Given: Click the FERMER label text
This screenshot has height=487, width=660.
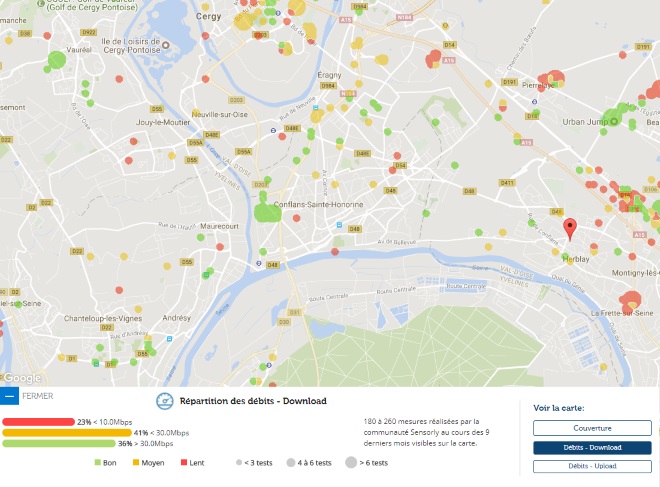Looking at the screenshot, I should point(37,396).
